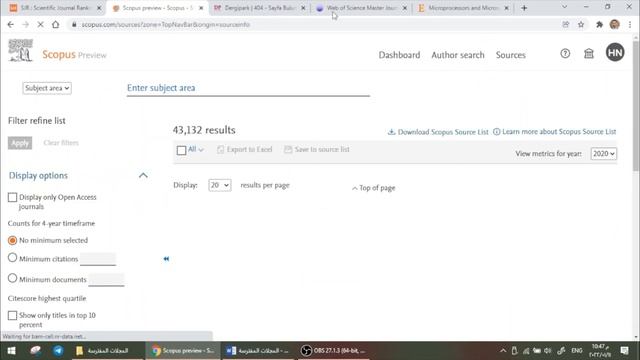Open the Chrome extensions puzzle icon
This screenshot has height=360, width=640.
pos(599,24)
